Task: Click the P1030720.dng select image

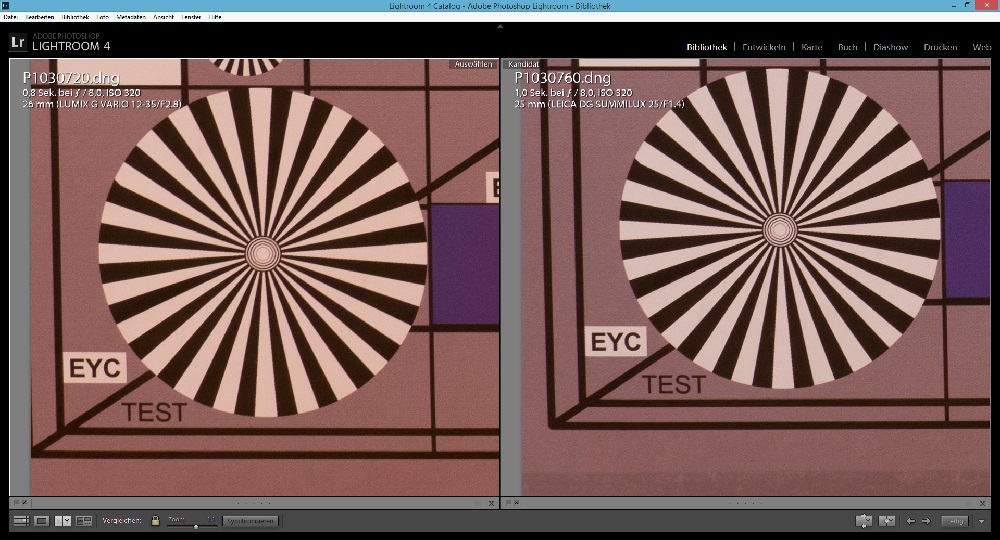Action: [x=254, y=277]
